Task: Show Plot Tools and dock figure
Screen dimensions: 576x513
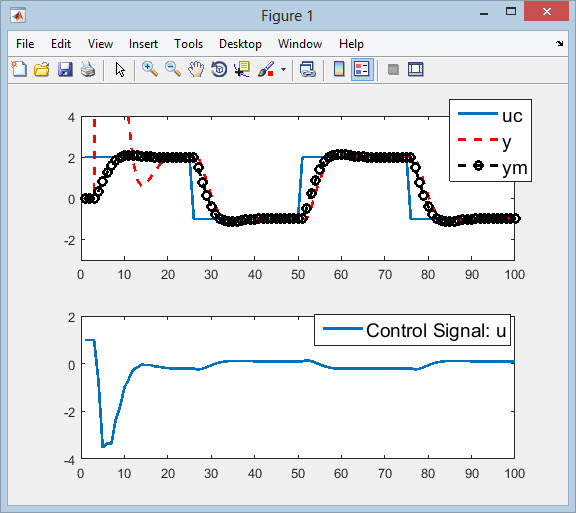Action: pos(416,69)
